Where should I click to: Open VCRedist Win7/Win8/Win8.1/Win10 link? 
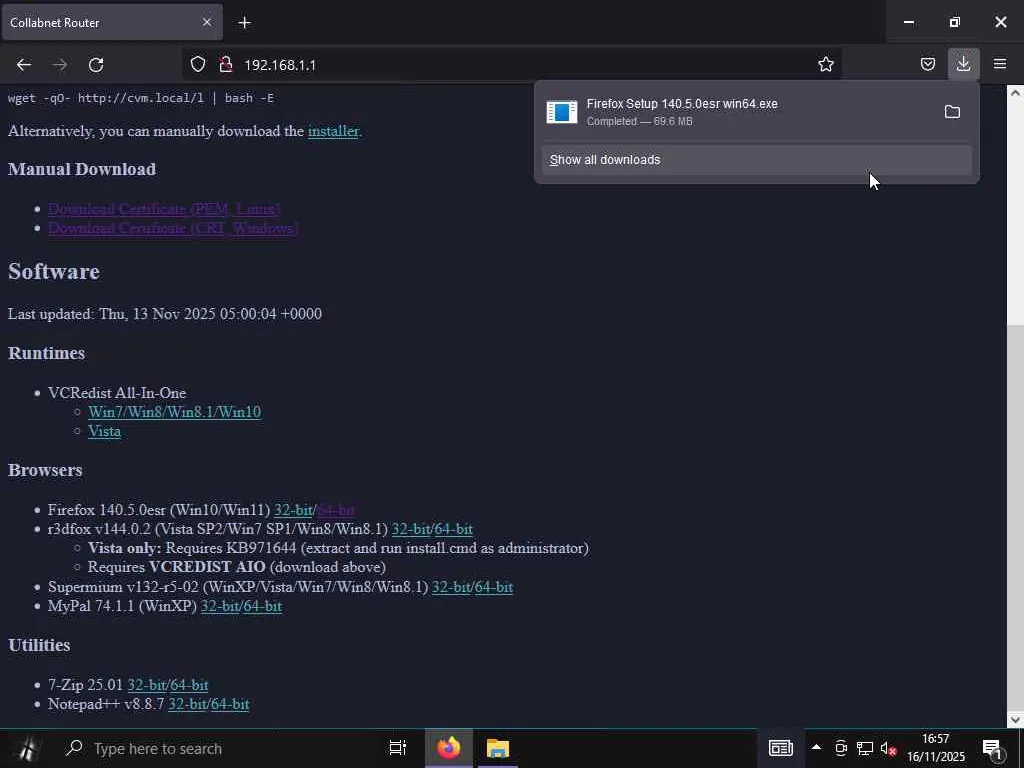(x=174, y=412)
